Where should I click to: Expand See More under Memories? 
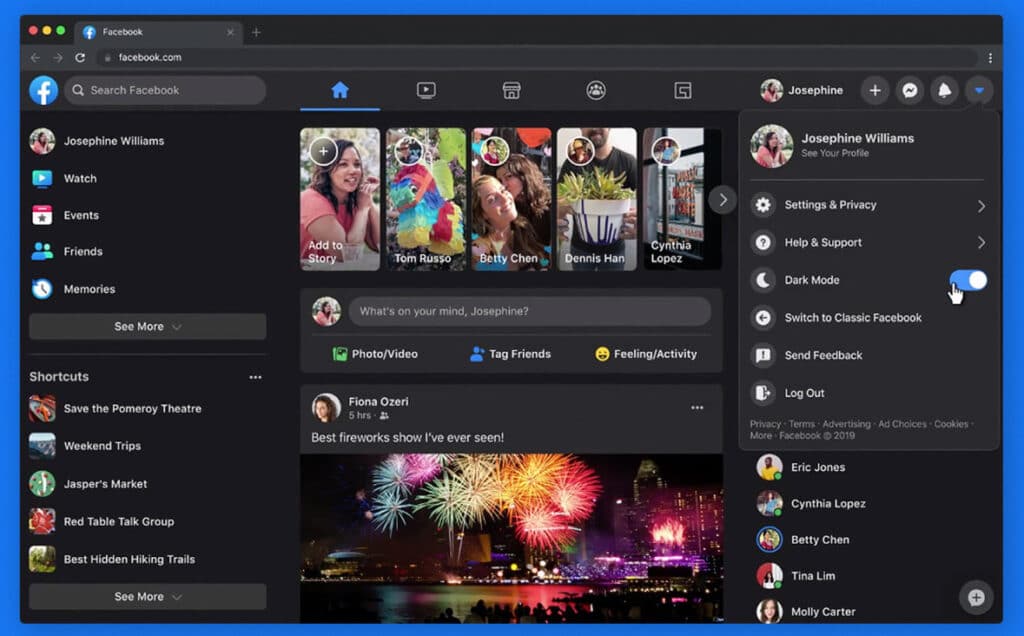tap(147, 327)
